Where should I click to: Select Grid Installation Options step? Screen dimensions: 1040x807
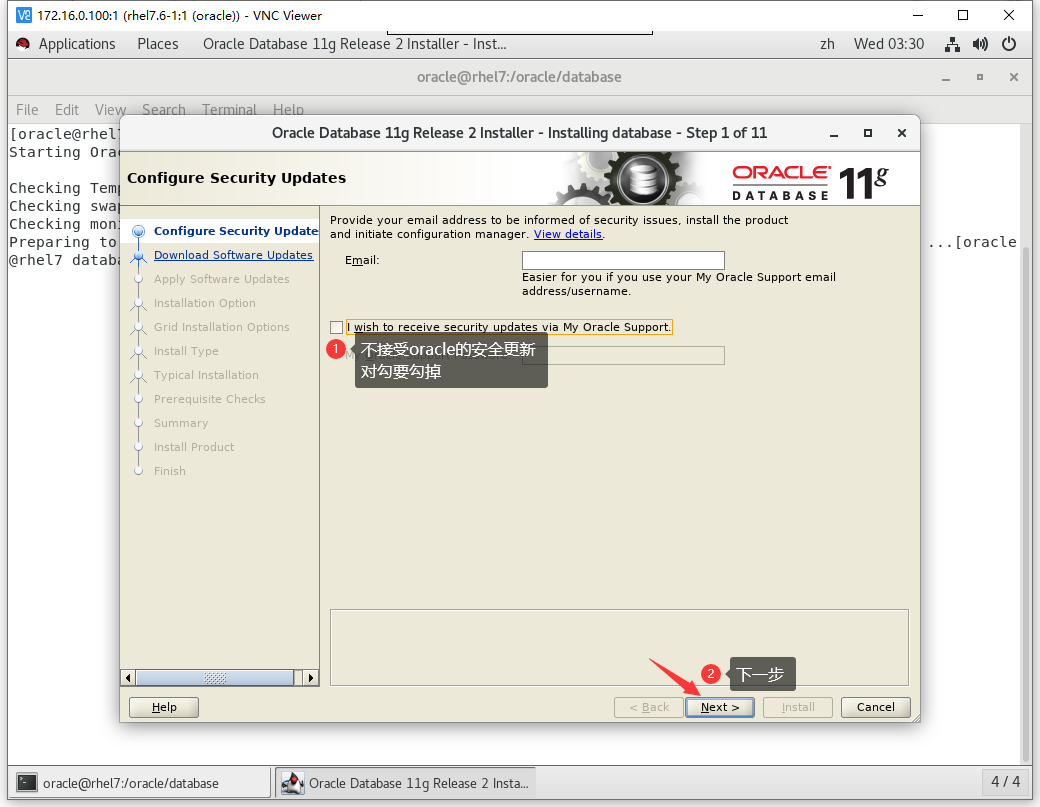click(222, 327)
